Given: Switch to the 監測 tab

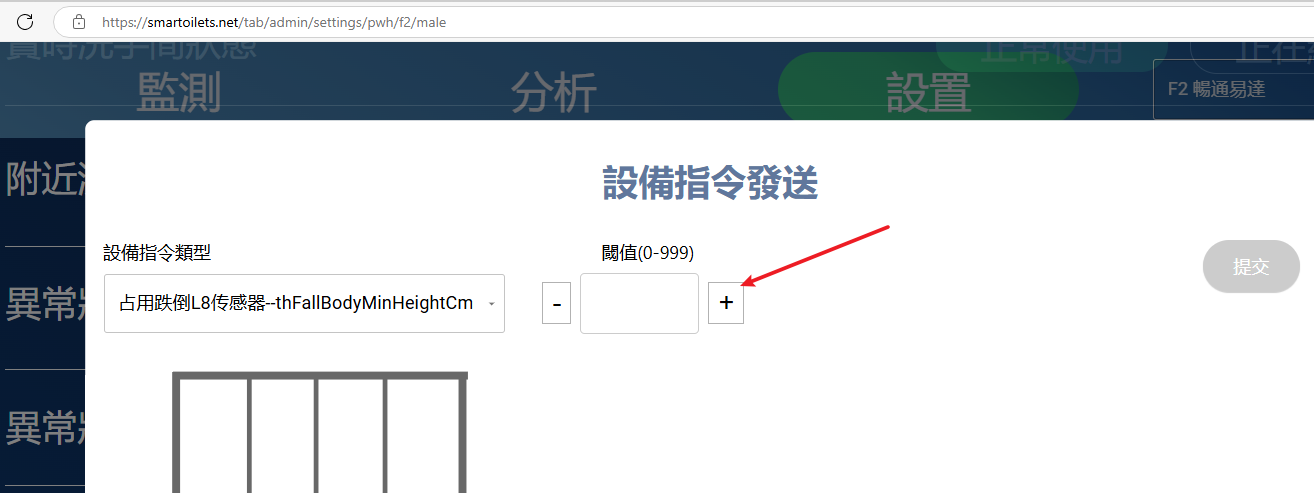Looking at the screenshot, I should (x=179, y=93).
